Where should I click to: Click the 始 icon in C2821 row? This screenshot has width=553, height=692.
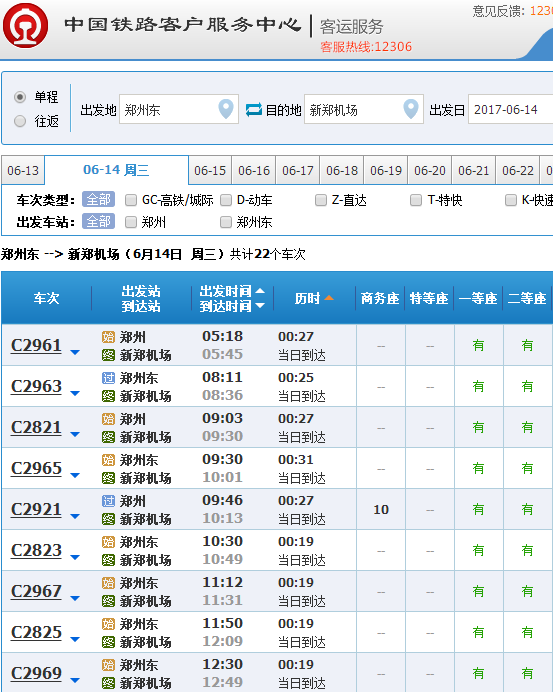pyautogui.click(x=108, y=419)
